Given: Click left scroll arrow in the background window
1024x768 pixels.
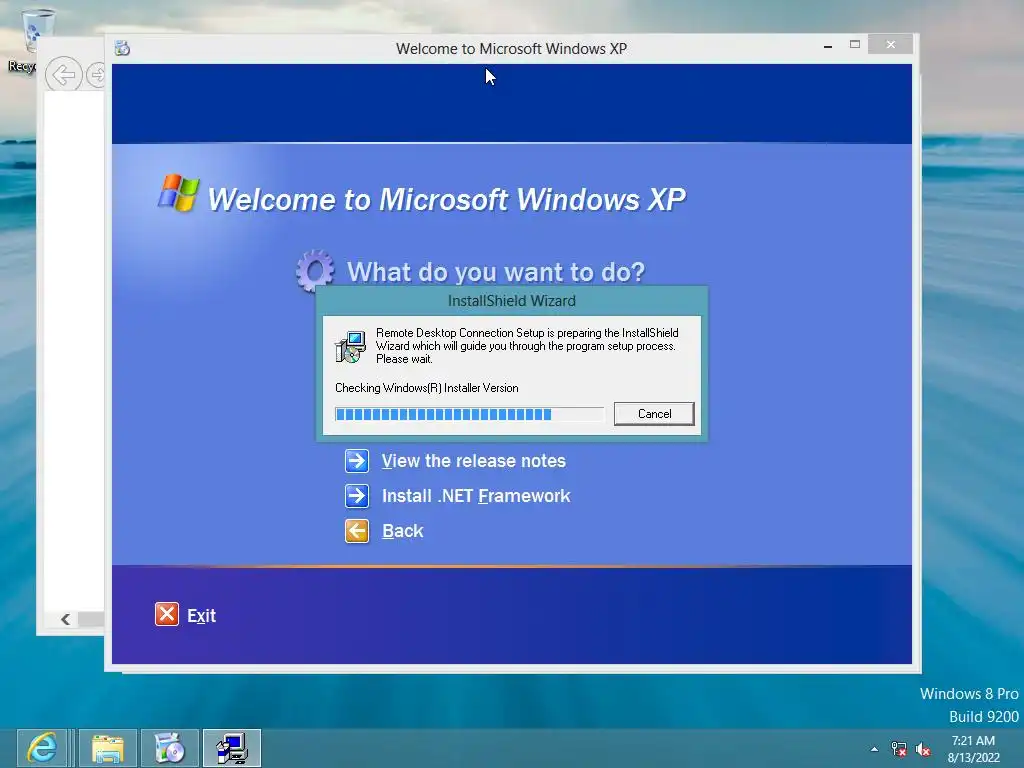Looking at the screenshot, I should coord(65,619).
